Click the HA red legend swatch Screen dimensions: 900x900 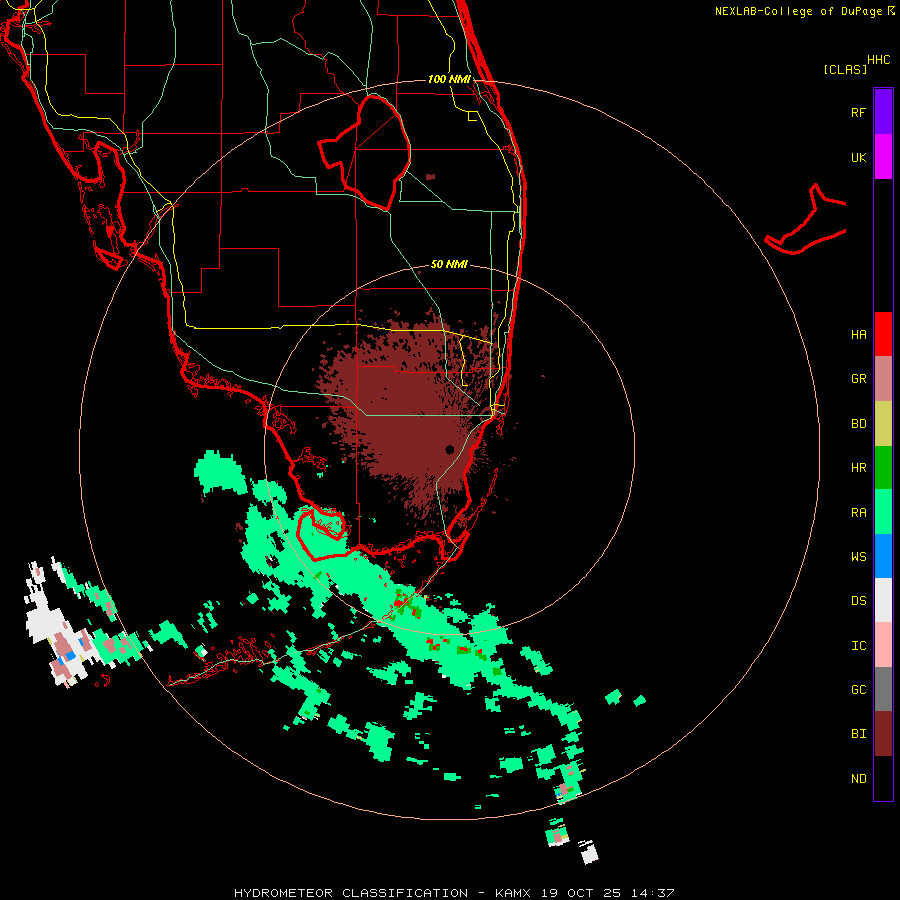pos(883,334)
